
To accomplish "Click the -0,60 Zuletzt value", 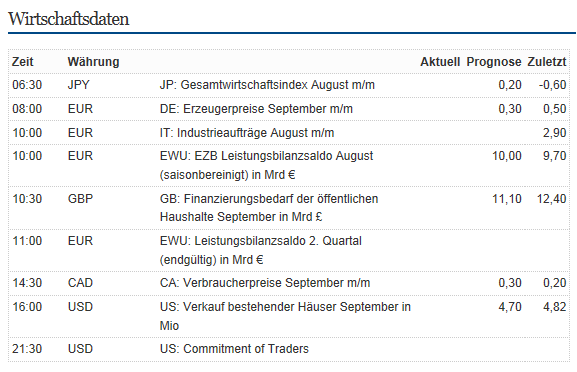I will click(552, 85).
